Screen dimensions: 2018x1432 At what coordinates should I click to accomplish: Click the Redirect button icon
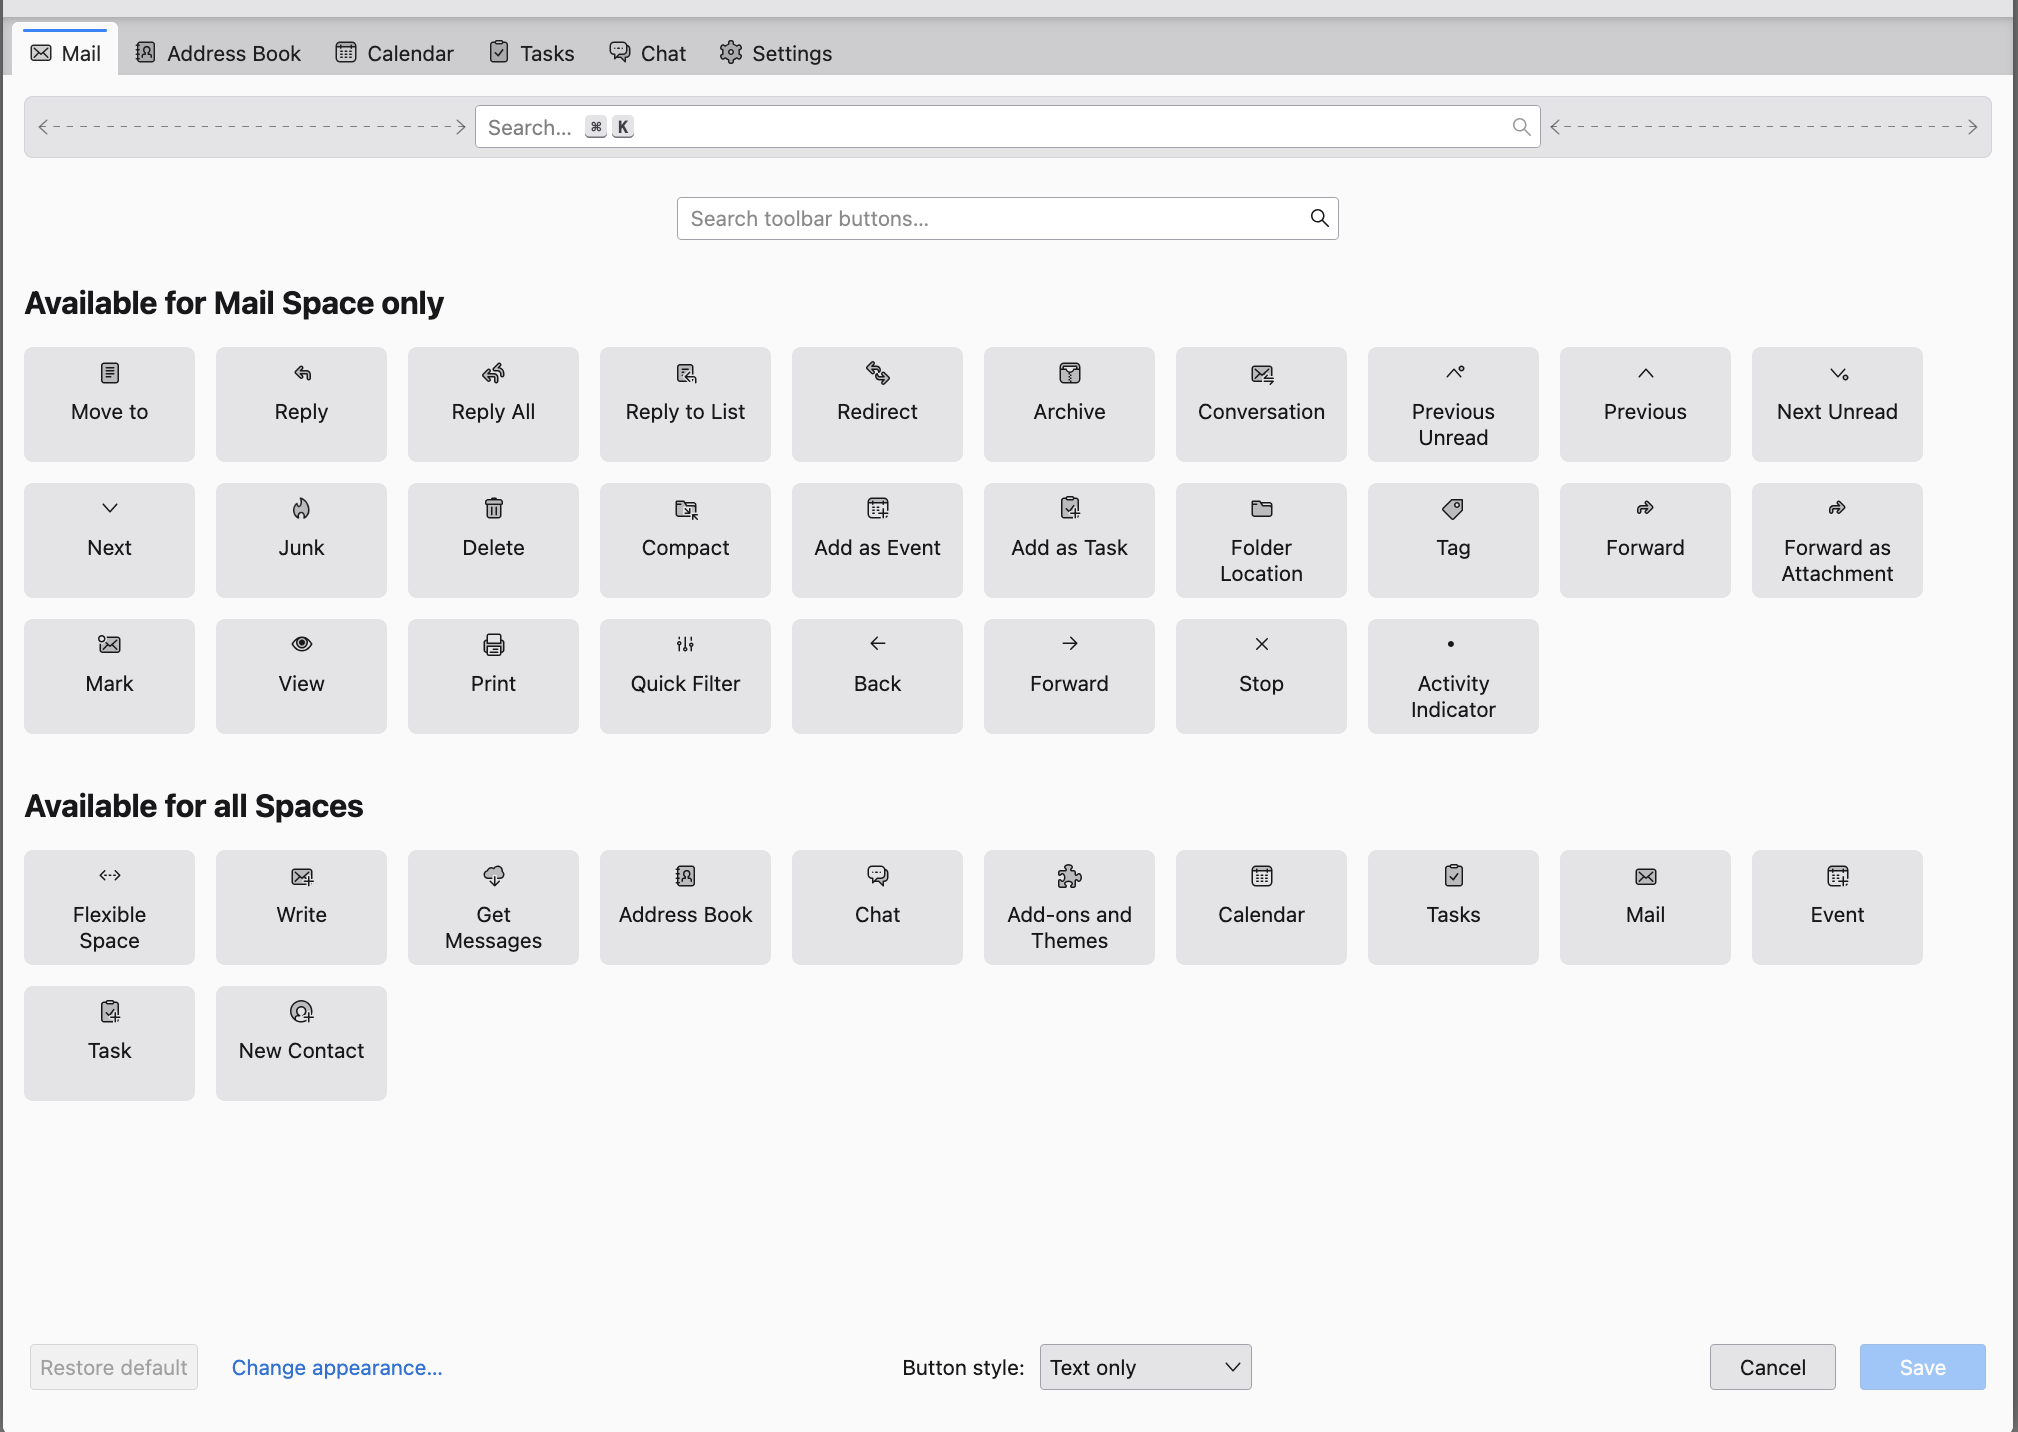(877, 374)
